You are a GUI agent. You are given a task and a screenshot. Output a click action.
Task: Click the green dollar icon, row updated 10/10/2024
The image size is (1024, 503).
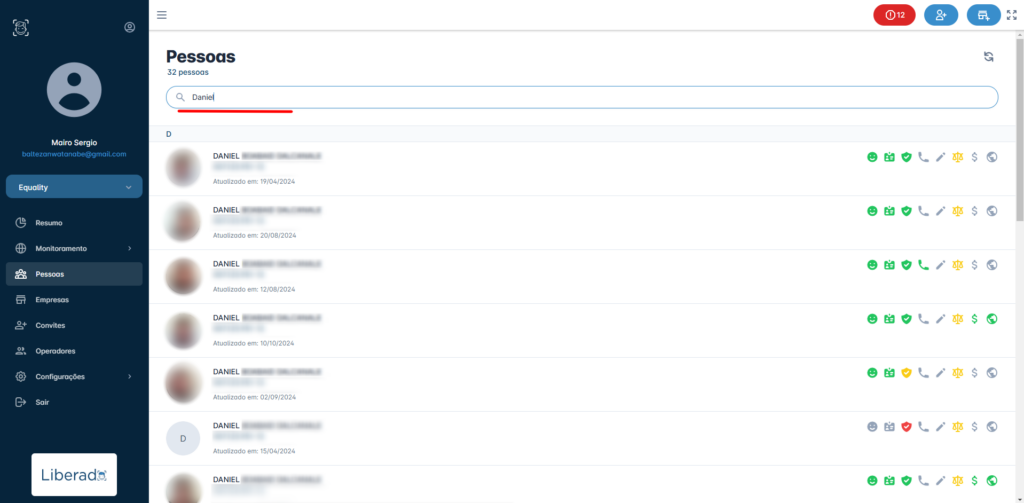click(974, 319)
